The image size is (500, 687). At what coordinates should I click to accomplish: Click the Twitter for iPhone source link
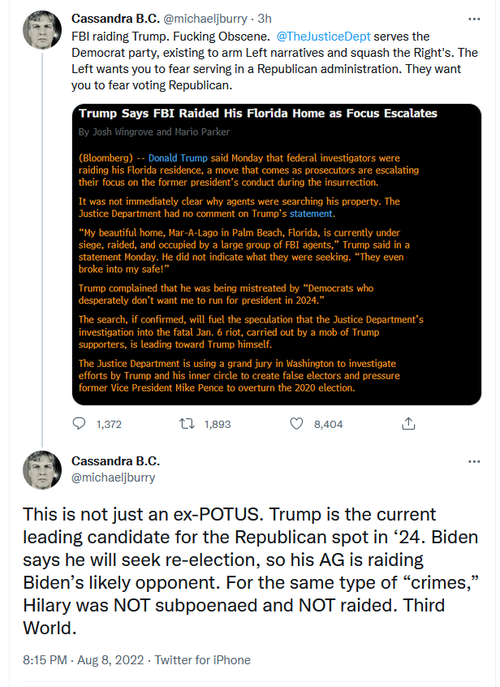[202, 660]
